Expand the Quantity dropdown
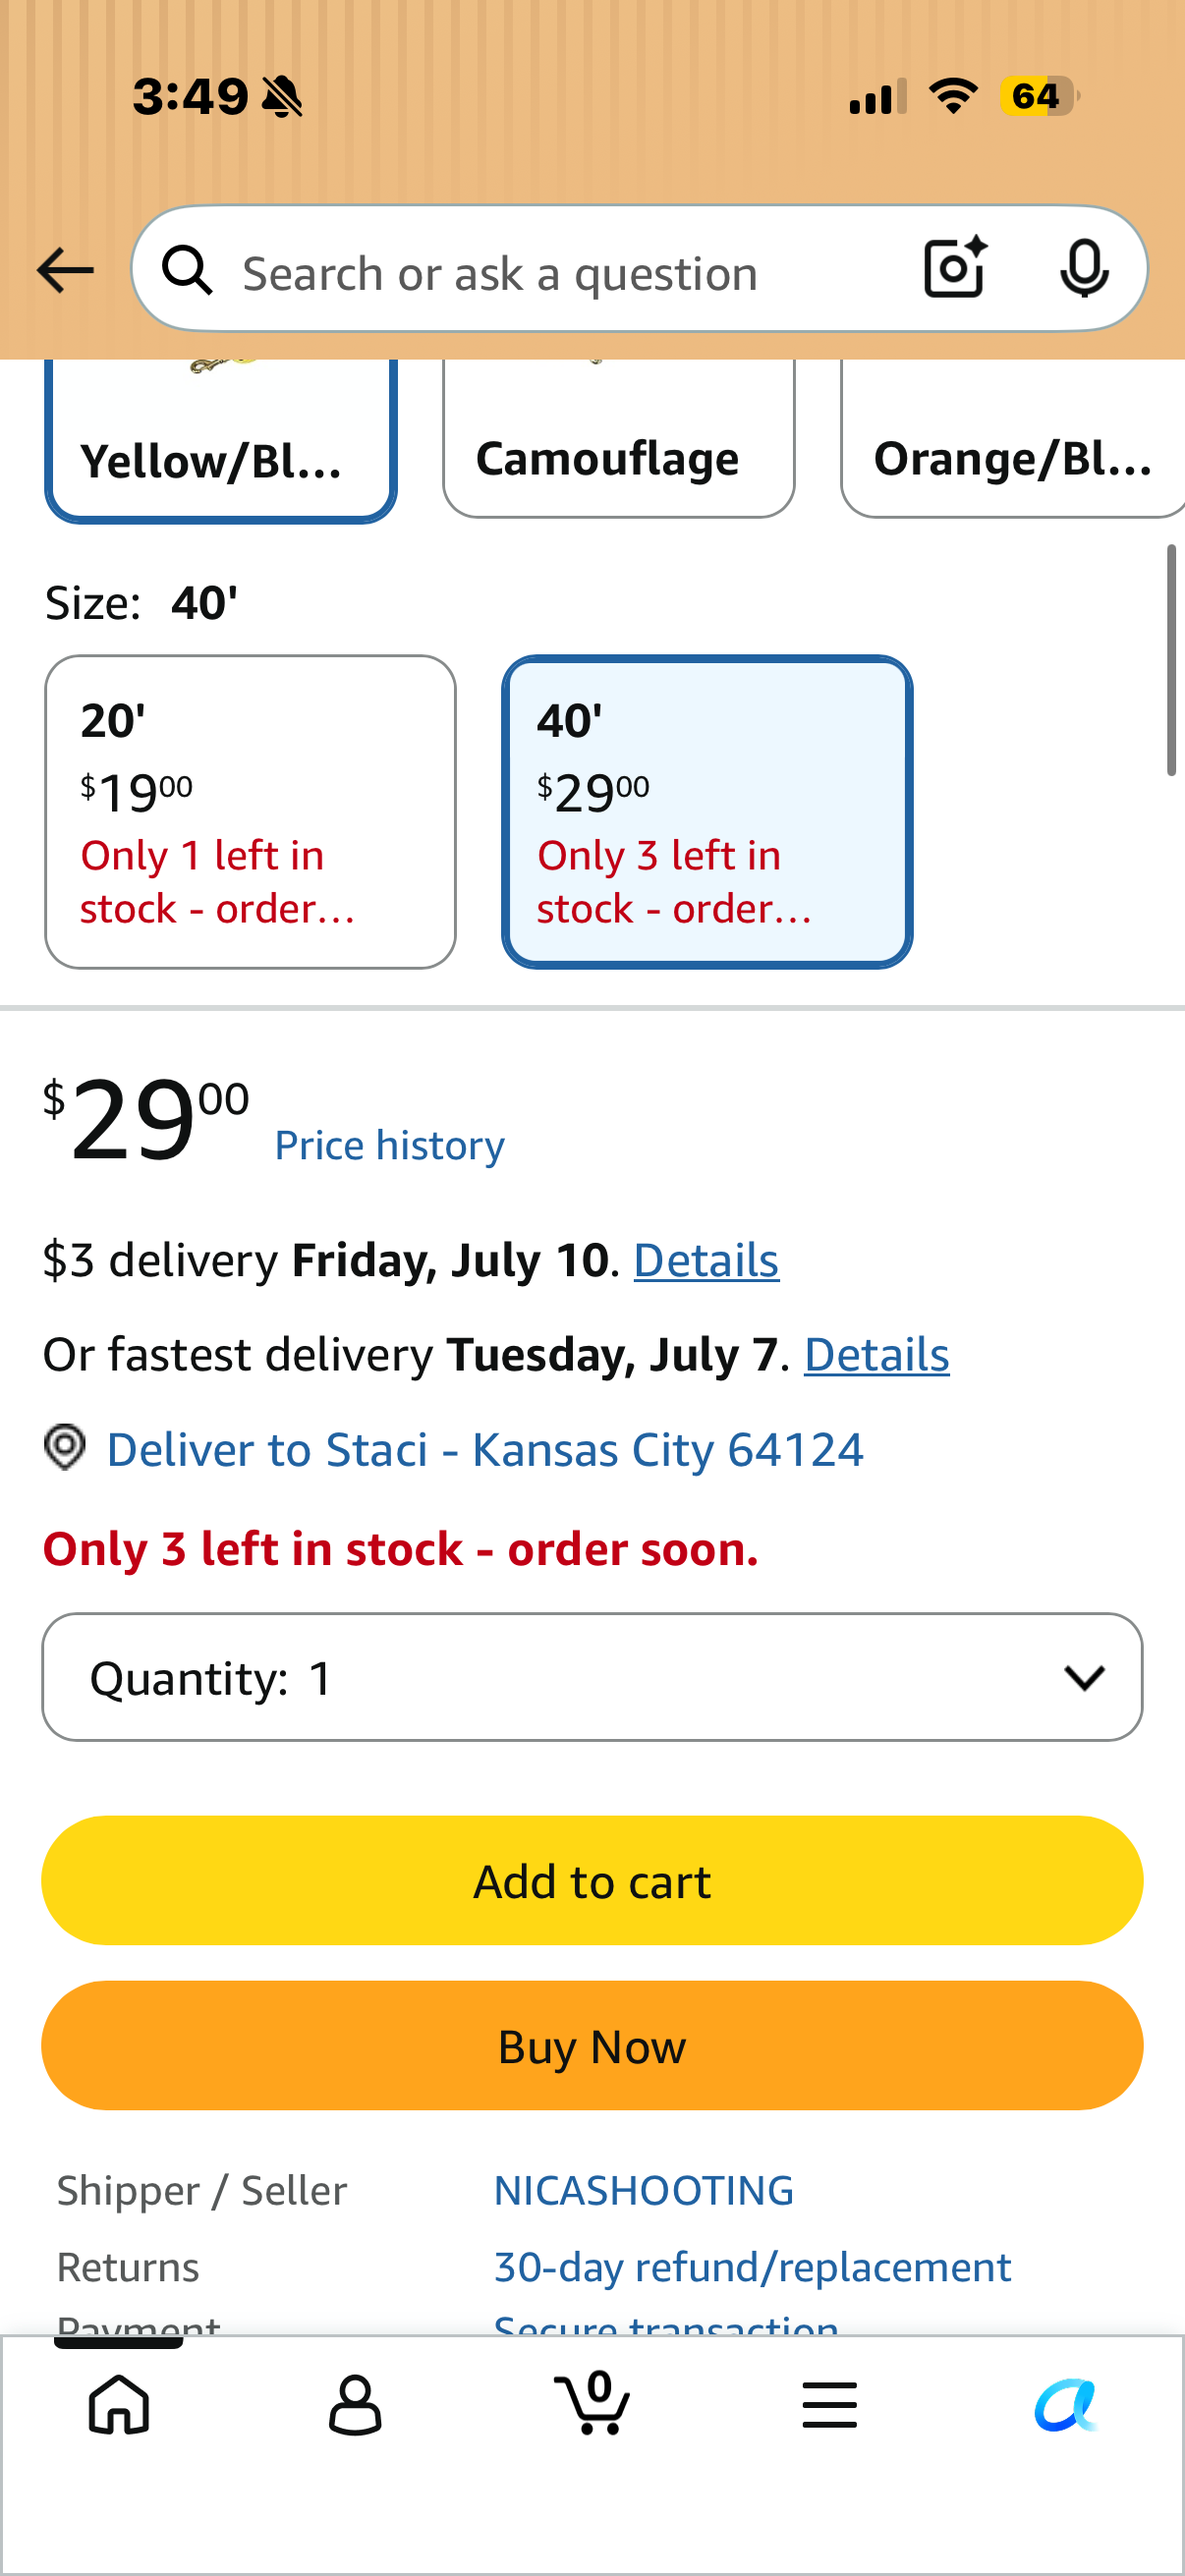This screenshot has height=2576, width=1185. pyautogui.click(x=592, y=1677)
